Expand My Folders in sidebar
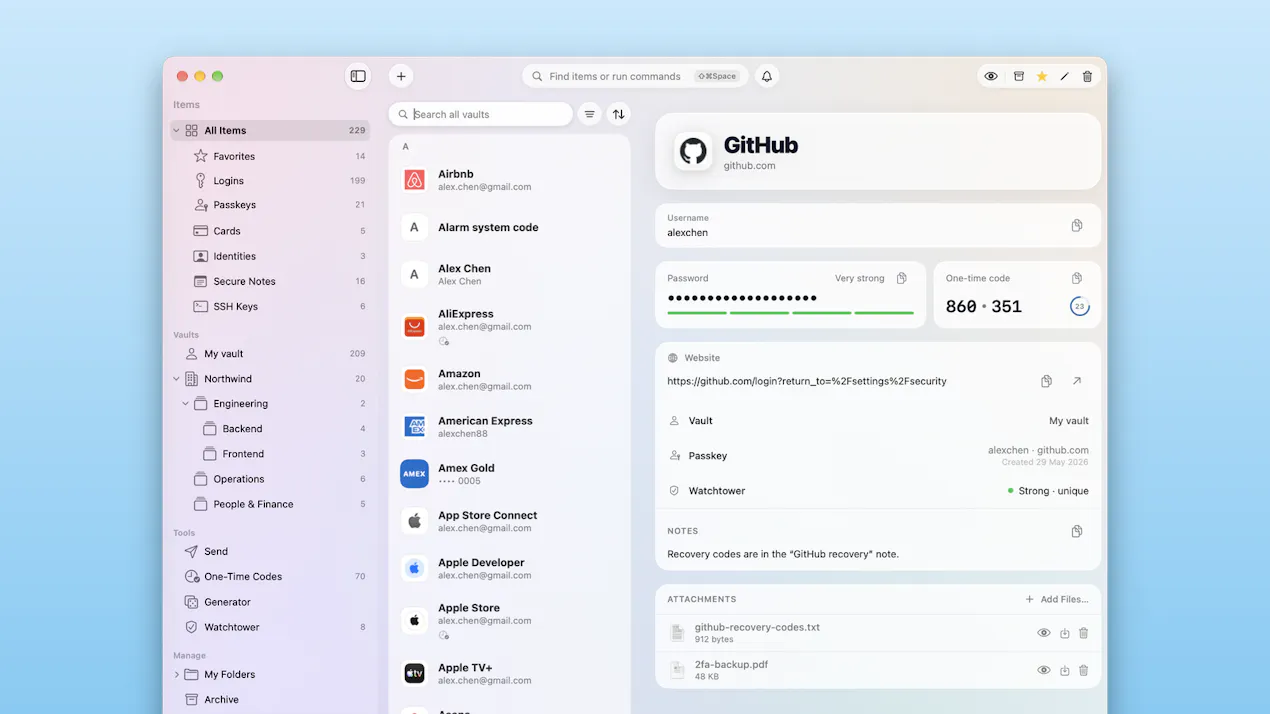Image resolution: width=1270 pixels, height=714 pixels. pos(176,675)
